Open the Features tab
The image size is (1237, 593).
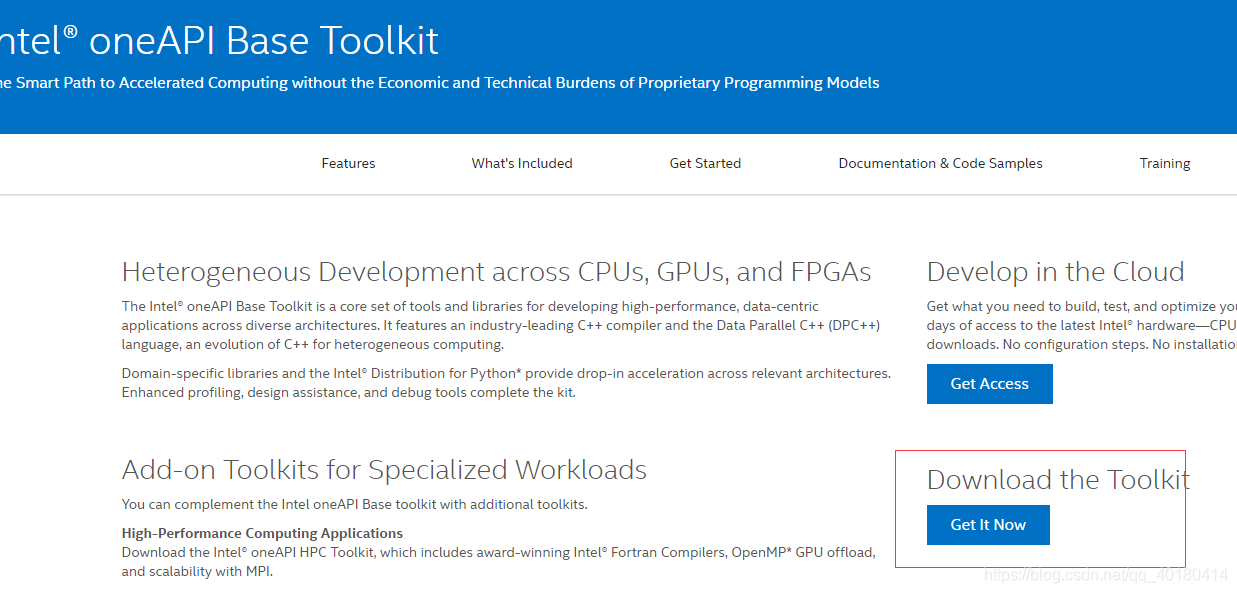[x=348, y=163]
